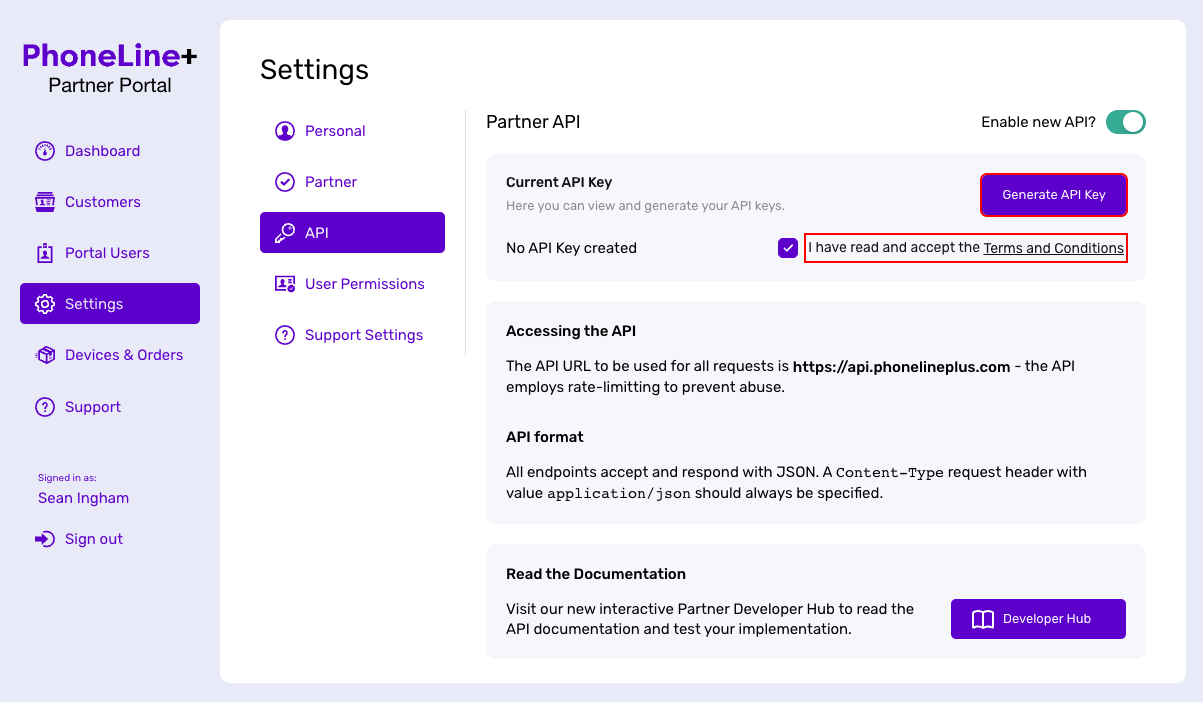
Task: Click the Settings gear icon
Action: click(45, 304)
